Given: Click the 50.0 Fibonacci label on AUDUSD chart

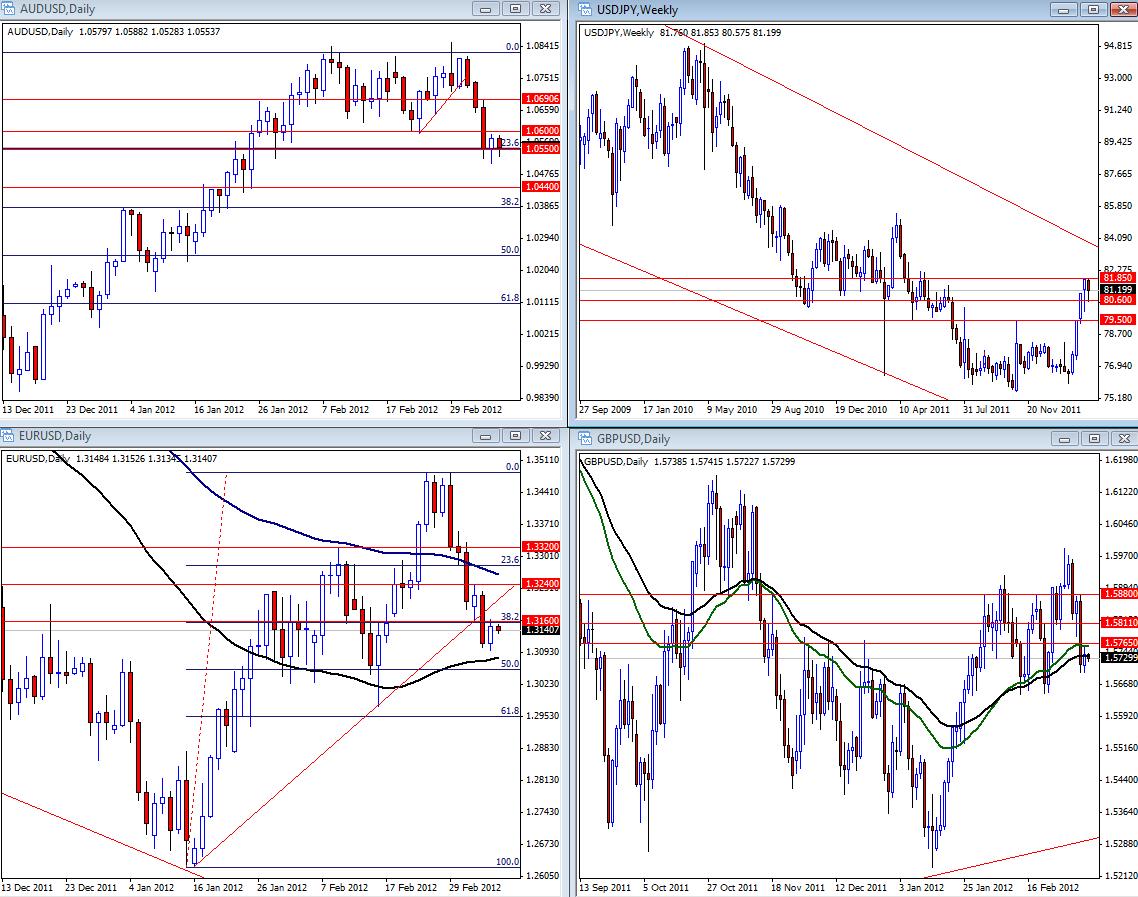Looking at the screenshot, I should (x=509, y=250).
